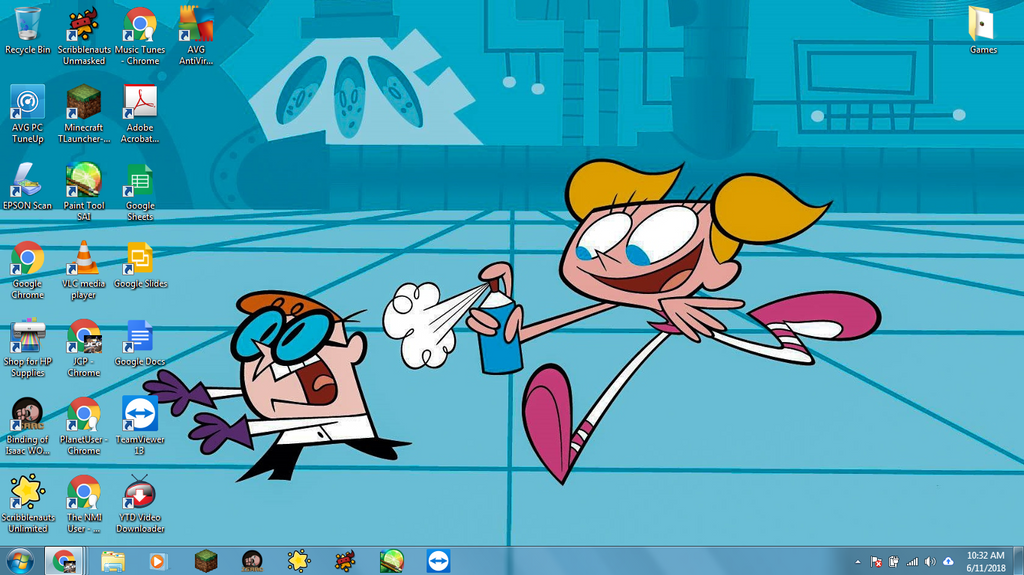Check power status tray icon
This screenshot has width=1024, height=575.
893,562
